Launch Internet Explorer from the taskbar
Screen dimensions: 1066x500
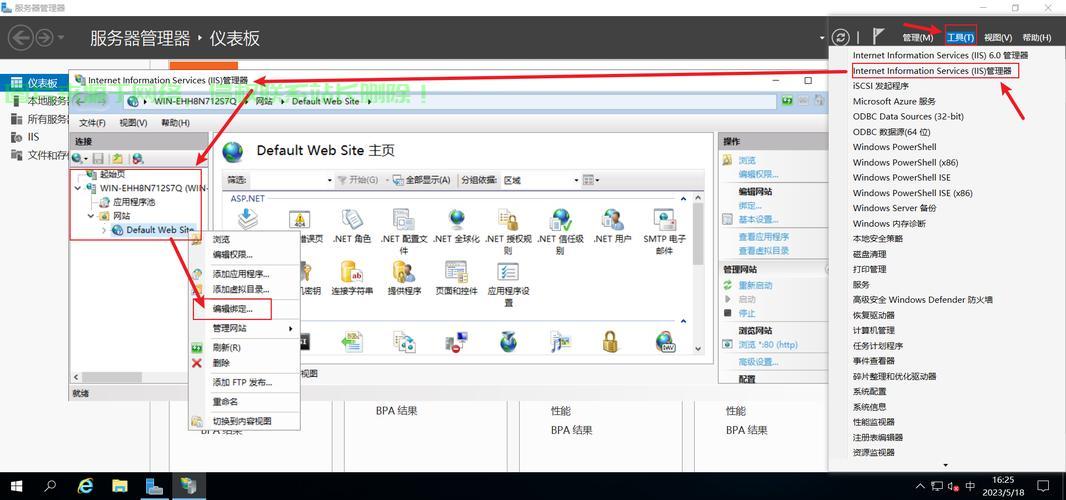85,486
